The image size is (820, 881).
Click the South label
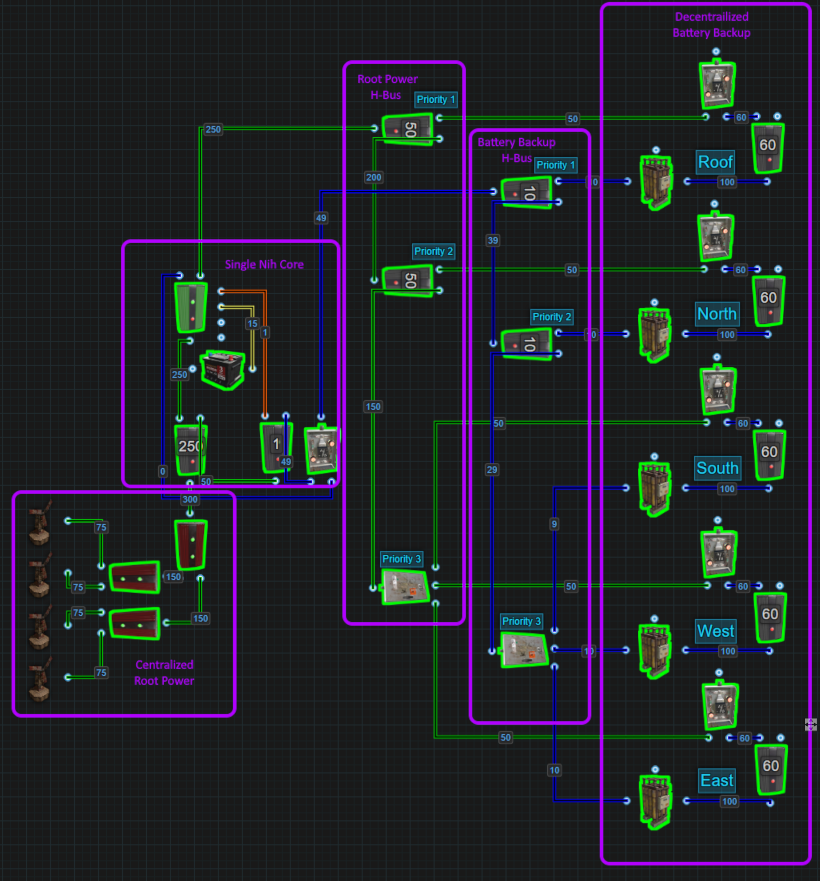tap(717, 467)
